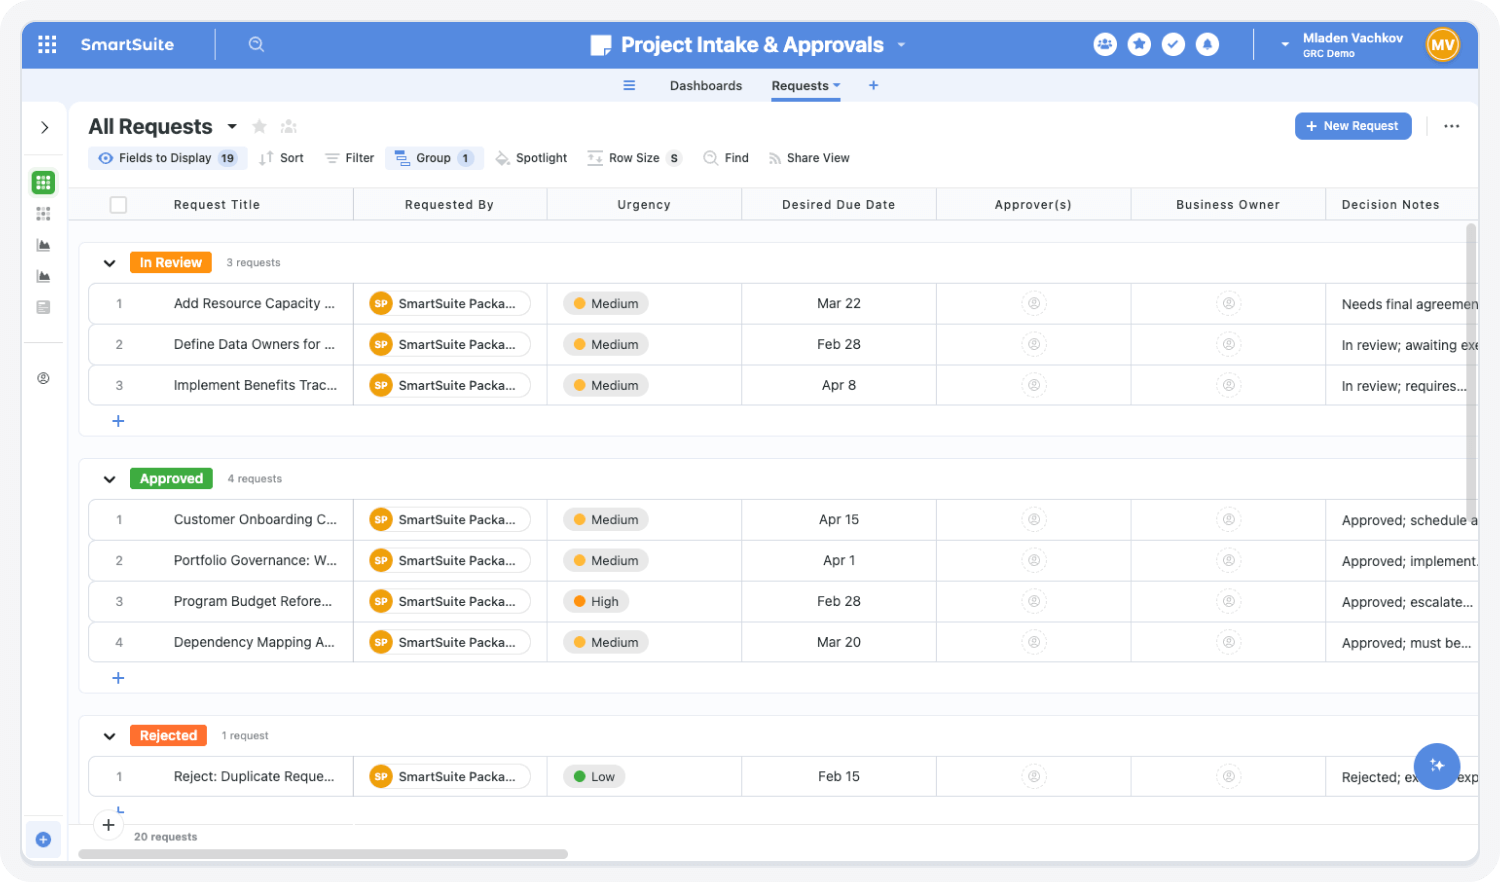Open the Project Intake & Approvals dropdown arrow
The width and height of the screenshot is (1500, 882).
click(901, 45)
